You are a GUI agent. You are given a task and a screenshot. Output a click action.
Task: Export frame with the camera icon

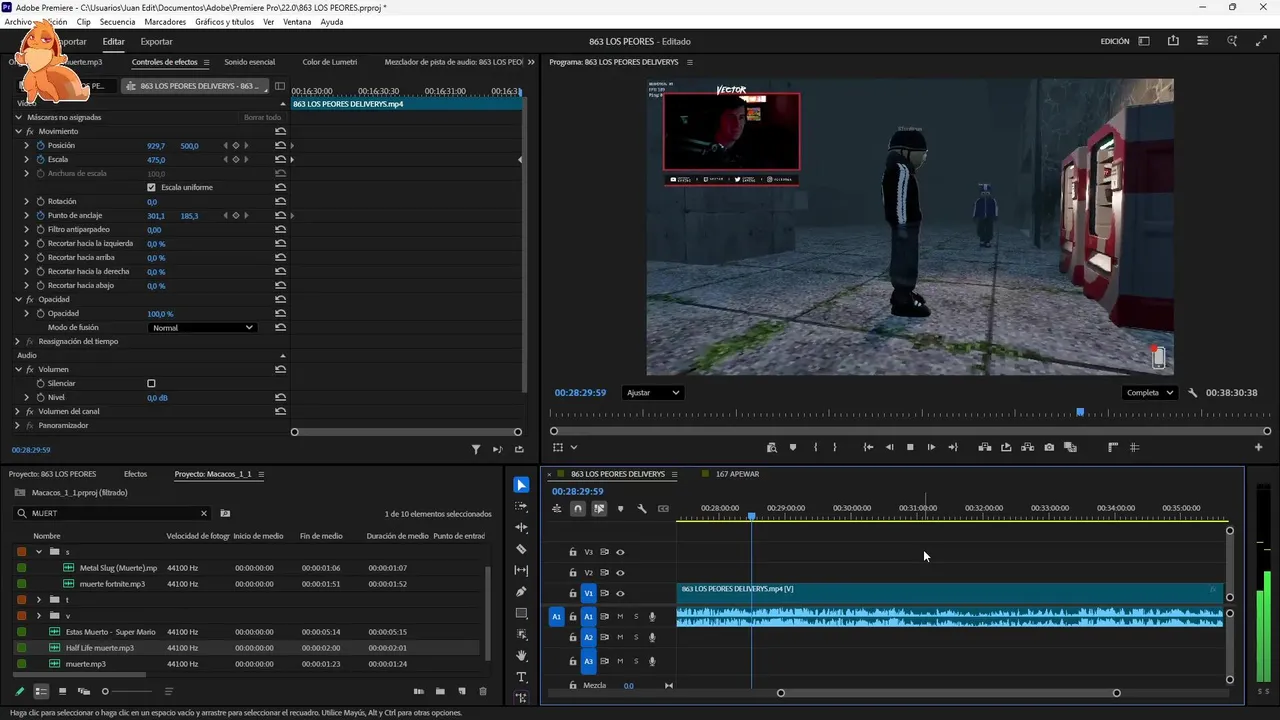[x=1049, y=447]
